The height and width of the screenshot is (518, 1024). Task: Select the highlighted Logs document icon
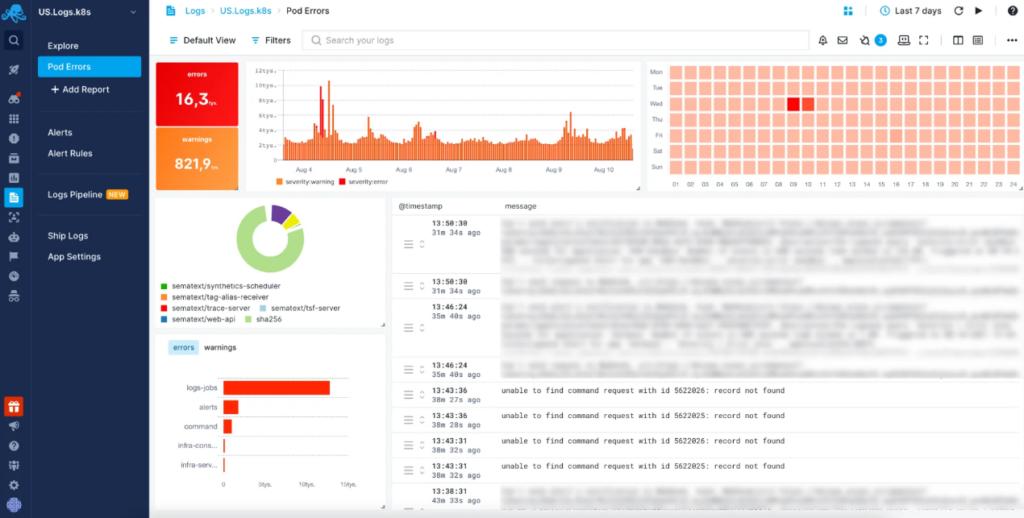click(14, 197)
